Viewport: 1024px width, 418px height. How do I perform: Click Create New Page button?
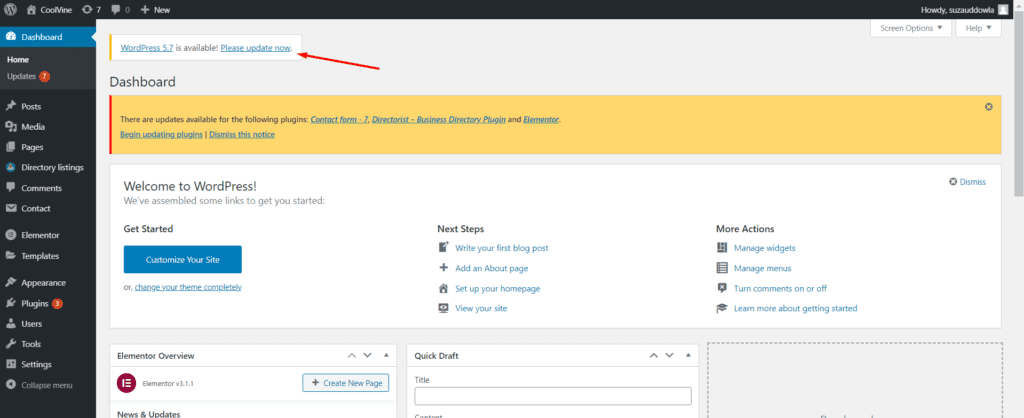(x=345, y=383)
